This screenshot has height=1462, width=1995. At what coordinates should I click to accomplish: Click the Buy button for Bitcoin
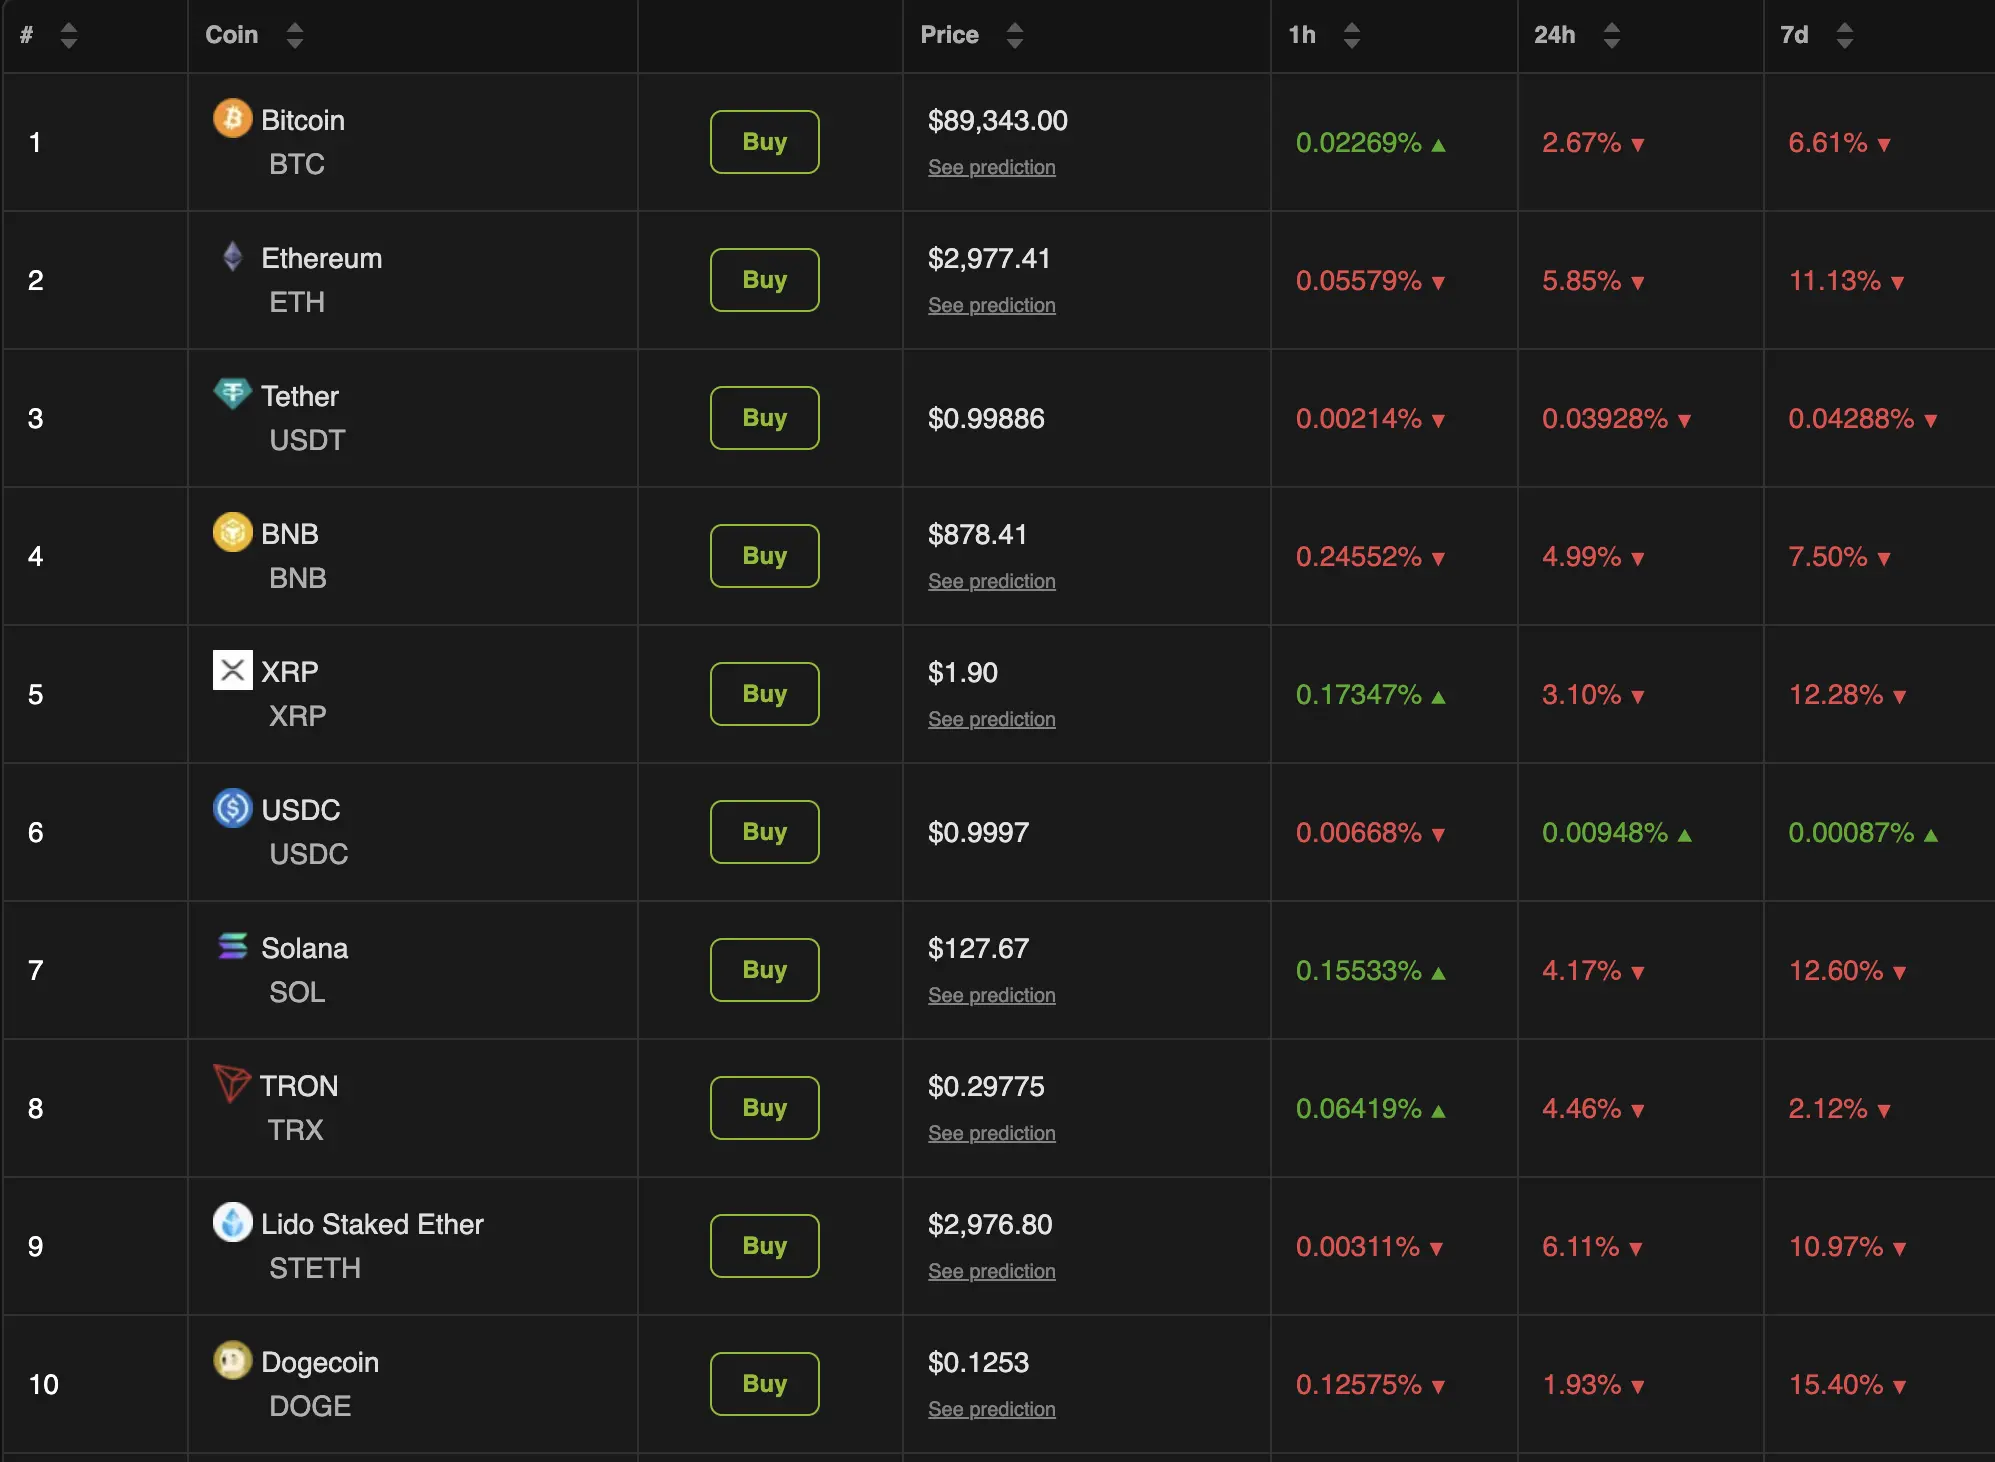763,141
